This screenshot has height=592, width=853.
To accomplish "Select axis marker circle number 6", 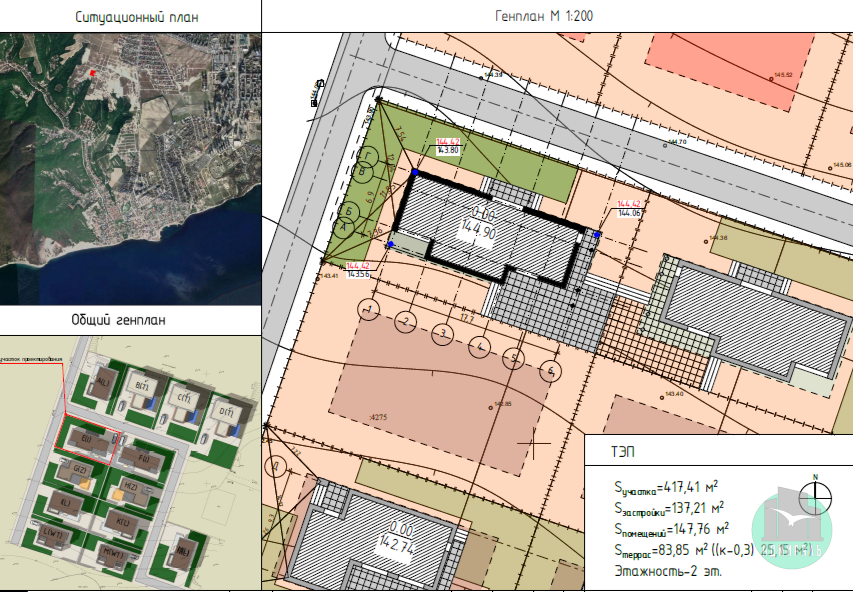I will (x=549, y=371).
